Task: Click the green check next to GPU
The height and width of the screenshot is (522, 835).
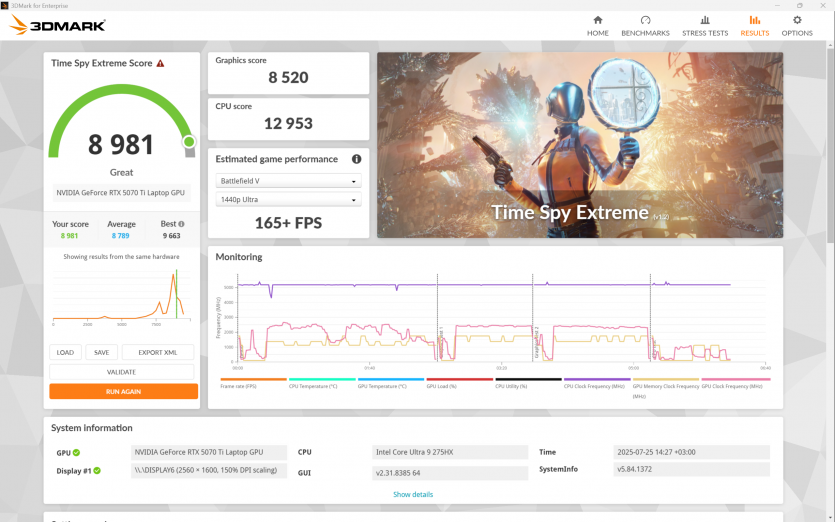Action: [76, 453]
